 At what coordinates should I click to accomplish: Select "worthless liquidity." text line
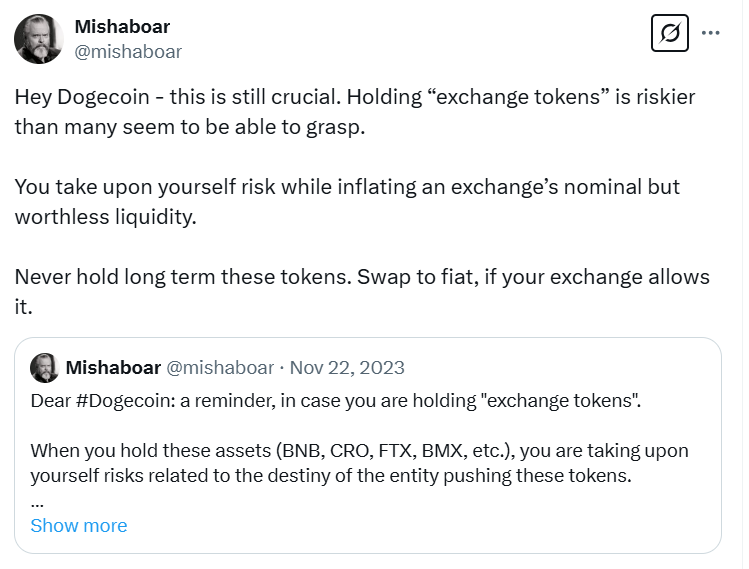coord(106,217)
